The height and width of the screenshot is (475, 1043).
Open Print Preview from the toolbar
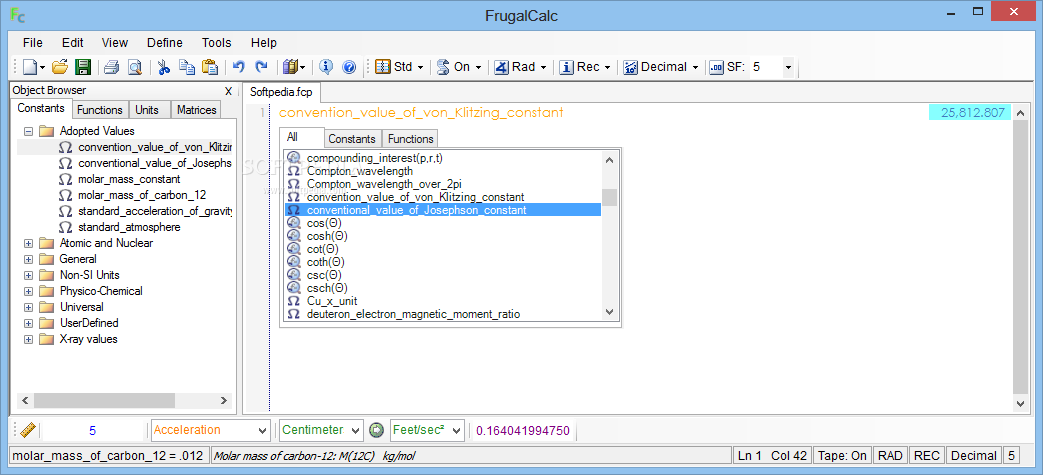[x=135, y=67]
